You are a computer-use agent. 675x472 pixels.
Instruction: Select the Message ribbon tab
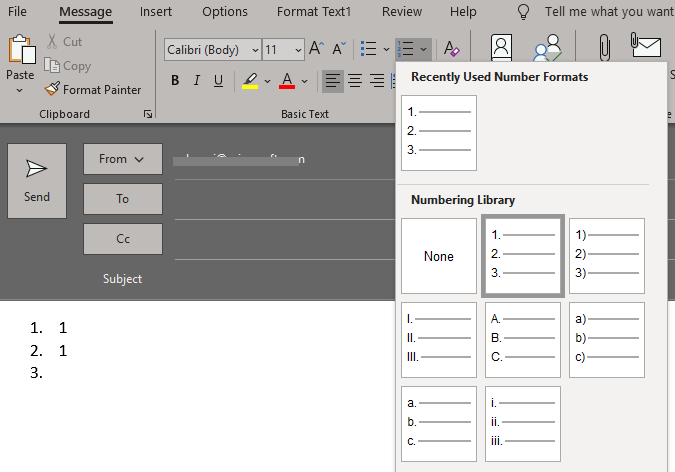click(85, 12)
